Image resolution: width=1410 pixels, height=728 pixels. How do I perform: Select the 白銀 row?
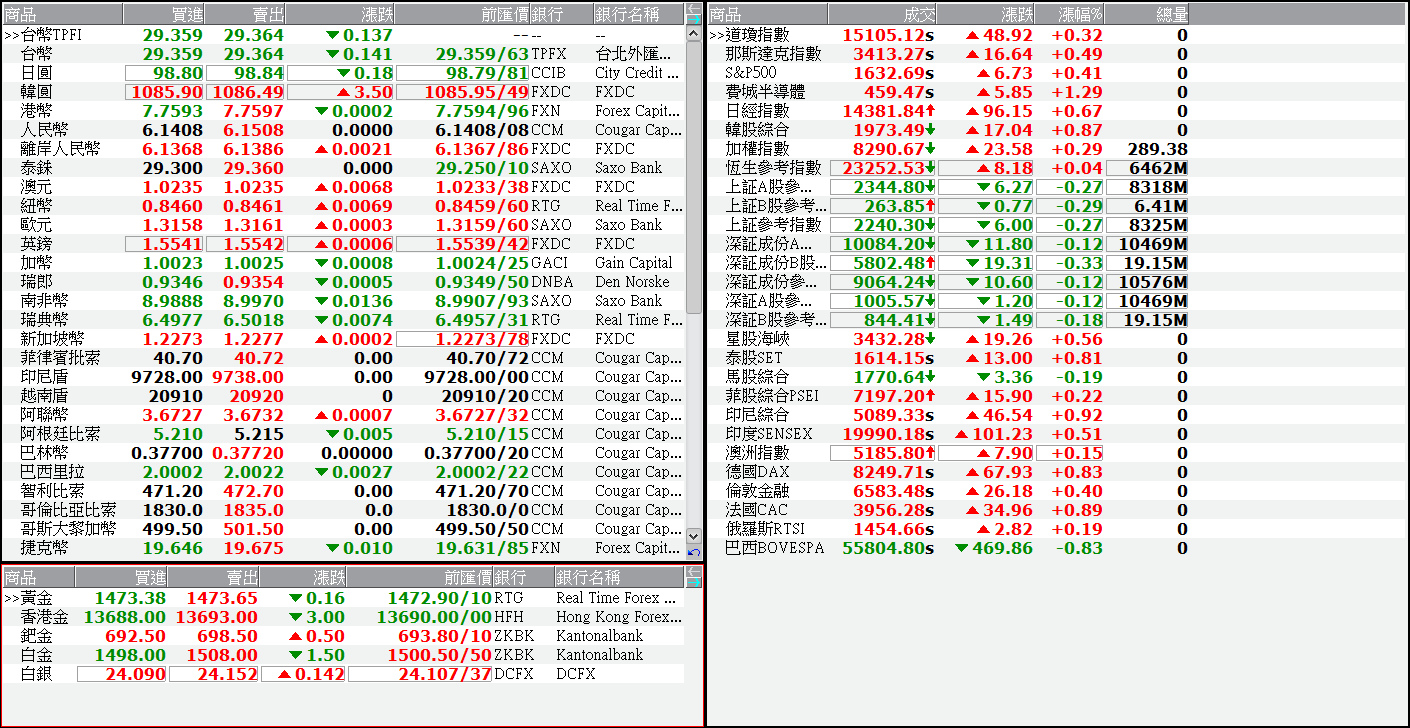[x=343, y=674]
